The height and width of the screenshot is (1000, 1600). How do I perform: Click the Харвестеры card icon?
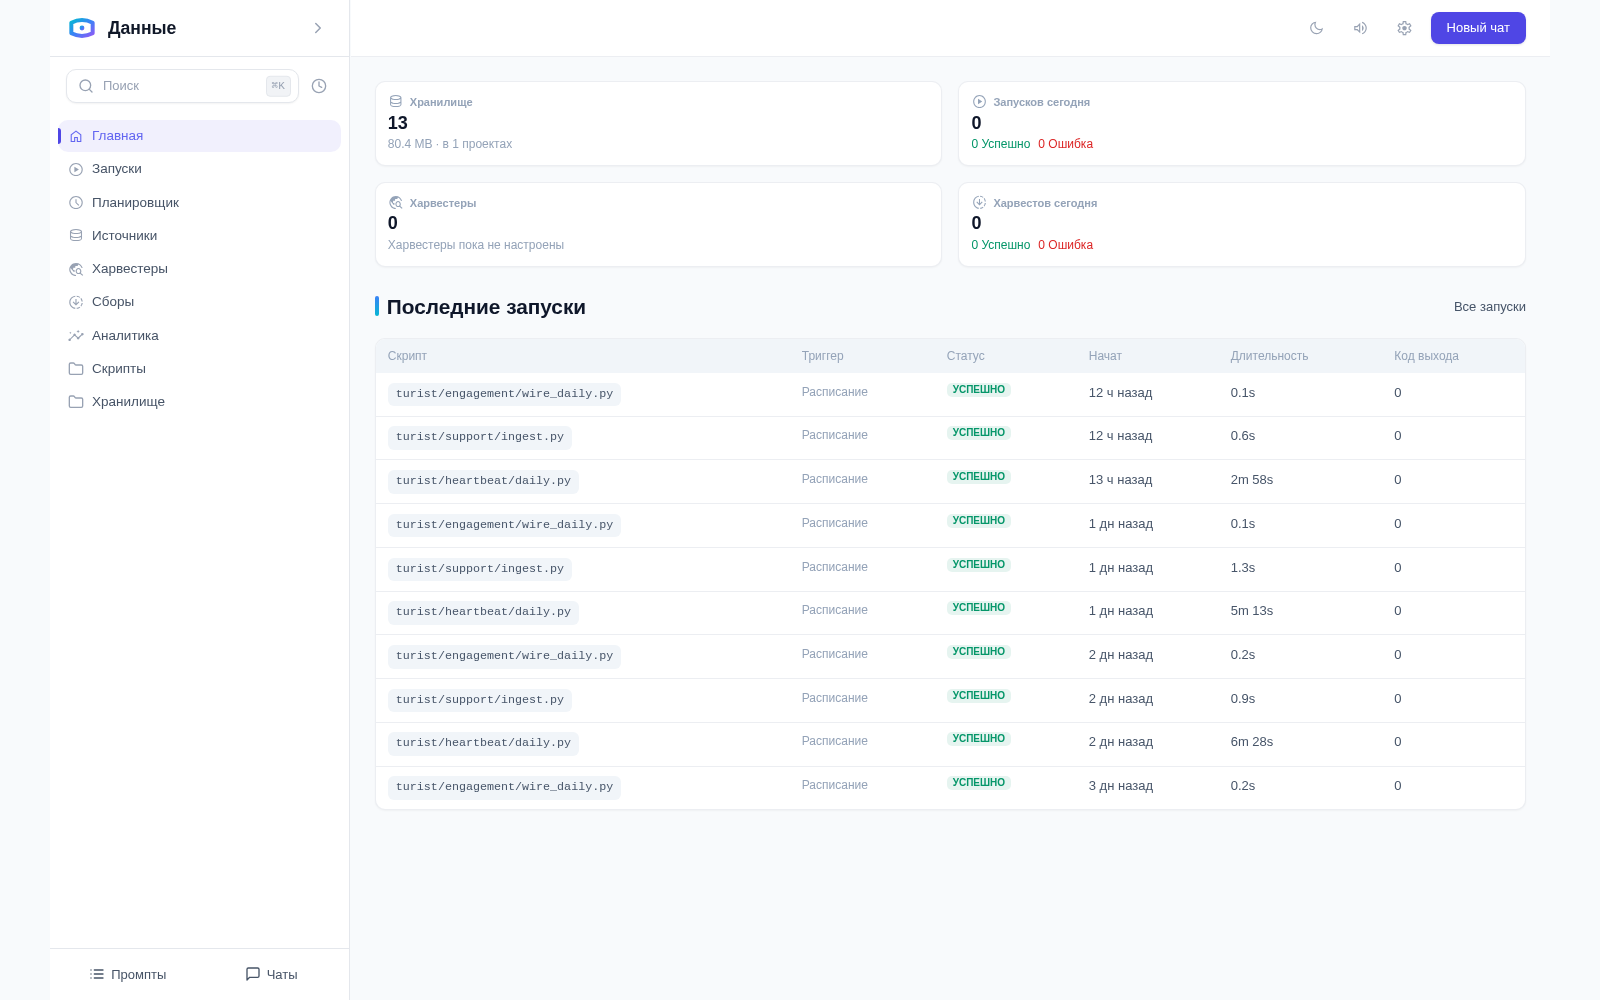tap(396, 203)
